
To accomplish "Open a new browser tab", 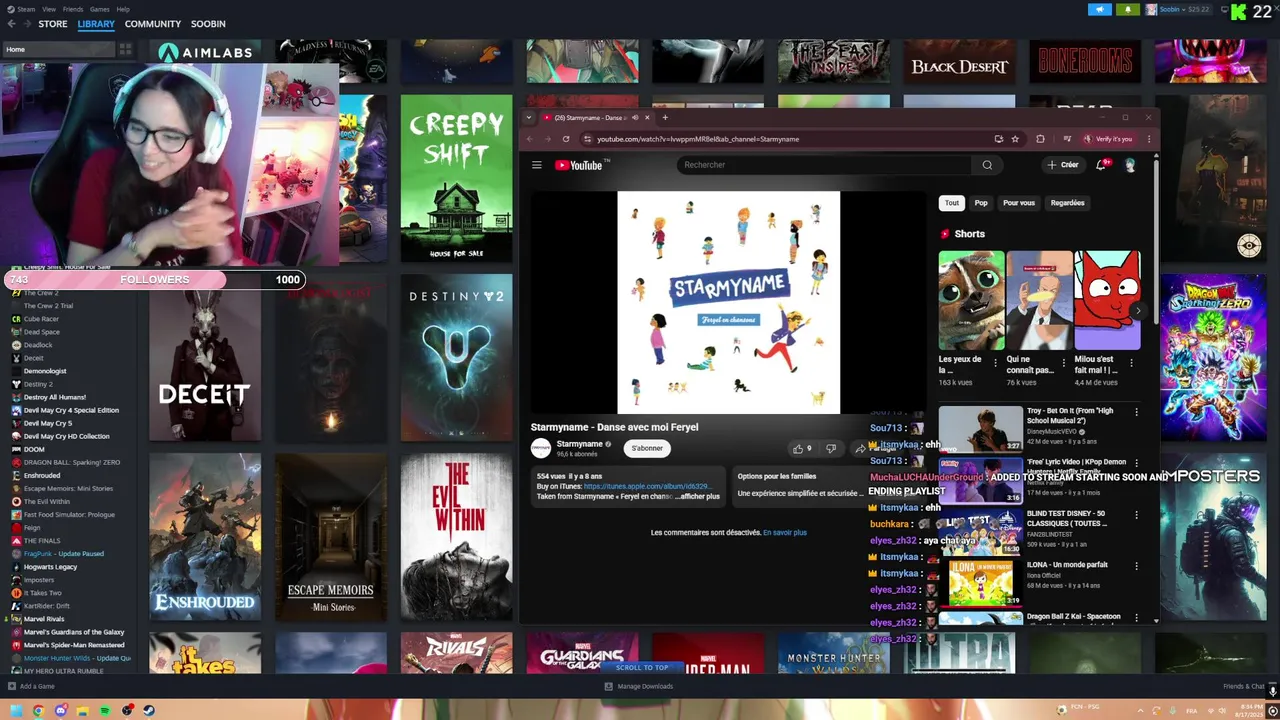I will (x=665, y=117).
